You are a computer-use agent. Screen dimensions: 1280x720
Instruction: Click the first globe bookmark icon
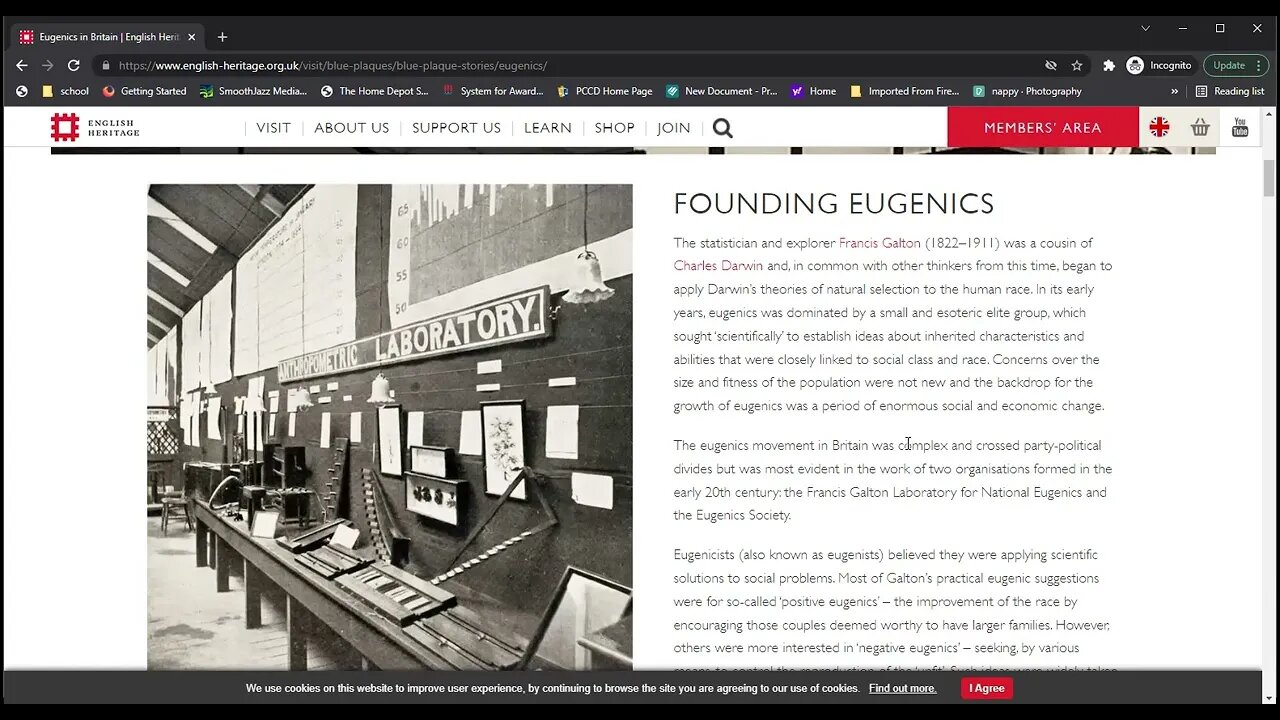[22, 91]
